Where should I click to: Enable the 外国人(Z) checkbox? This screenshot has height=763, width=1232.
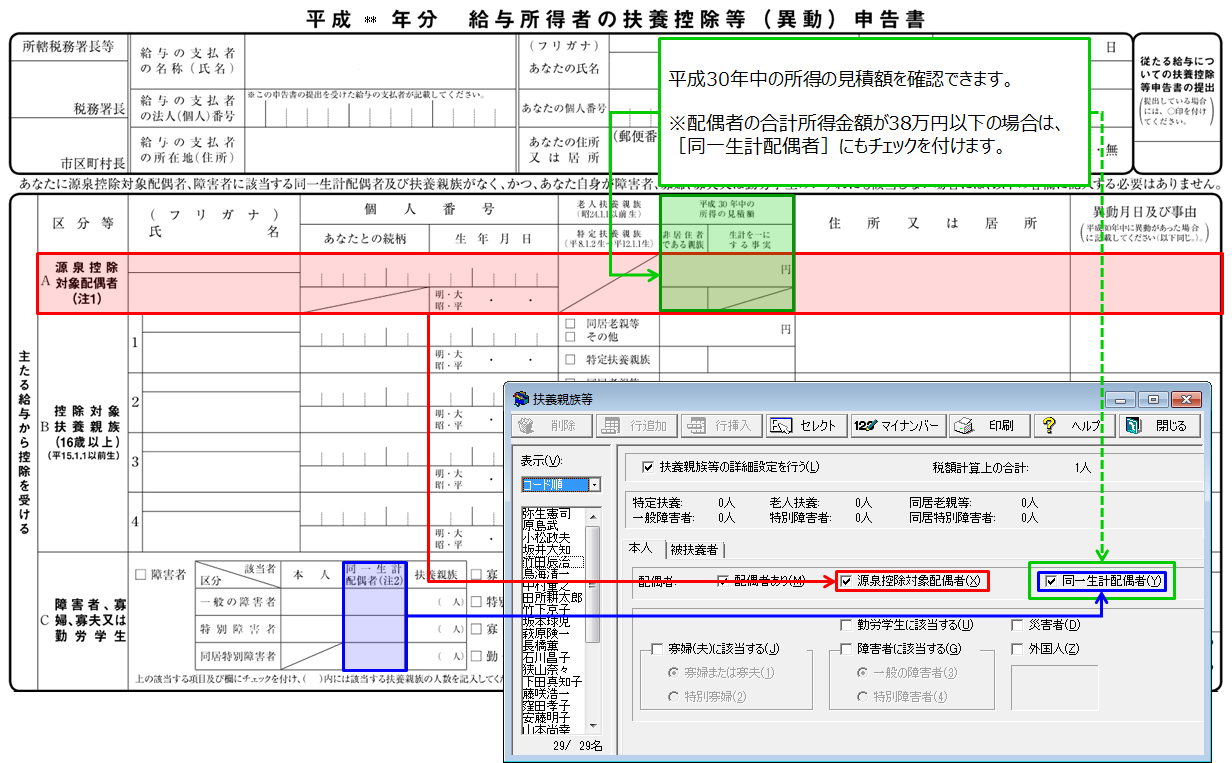(x=1046, y=649)
